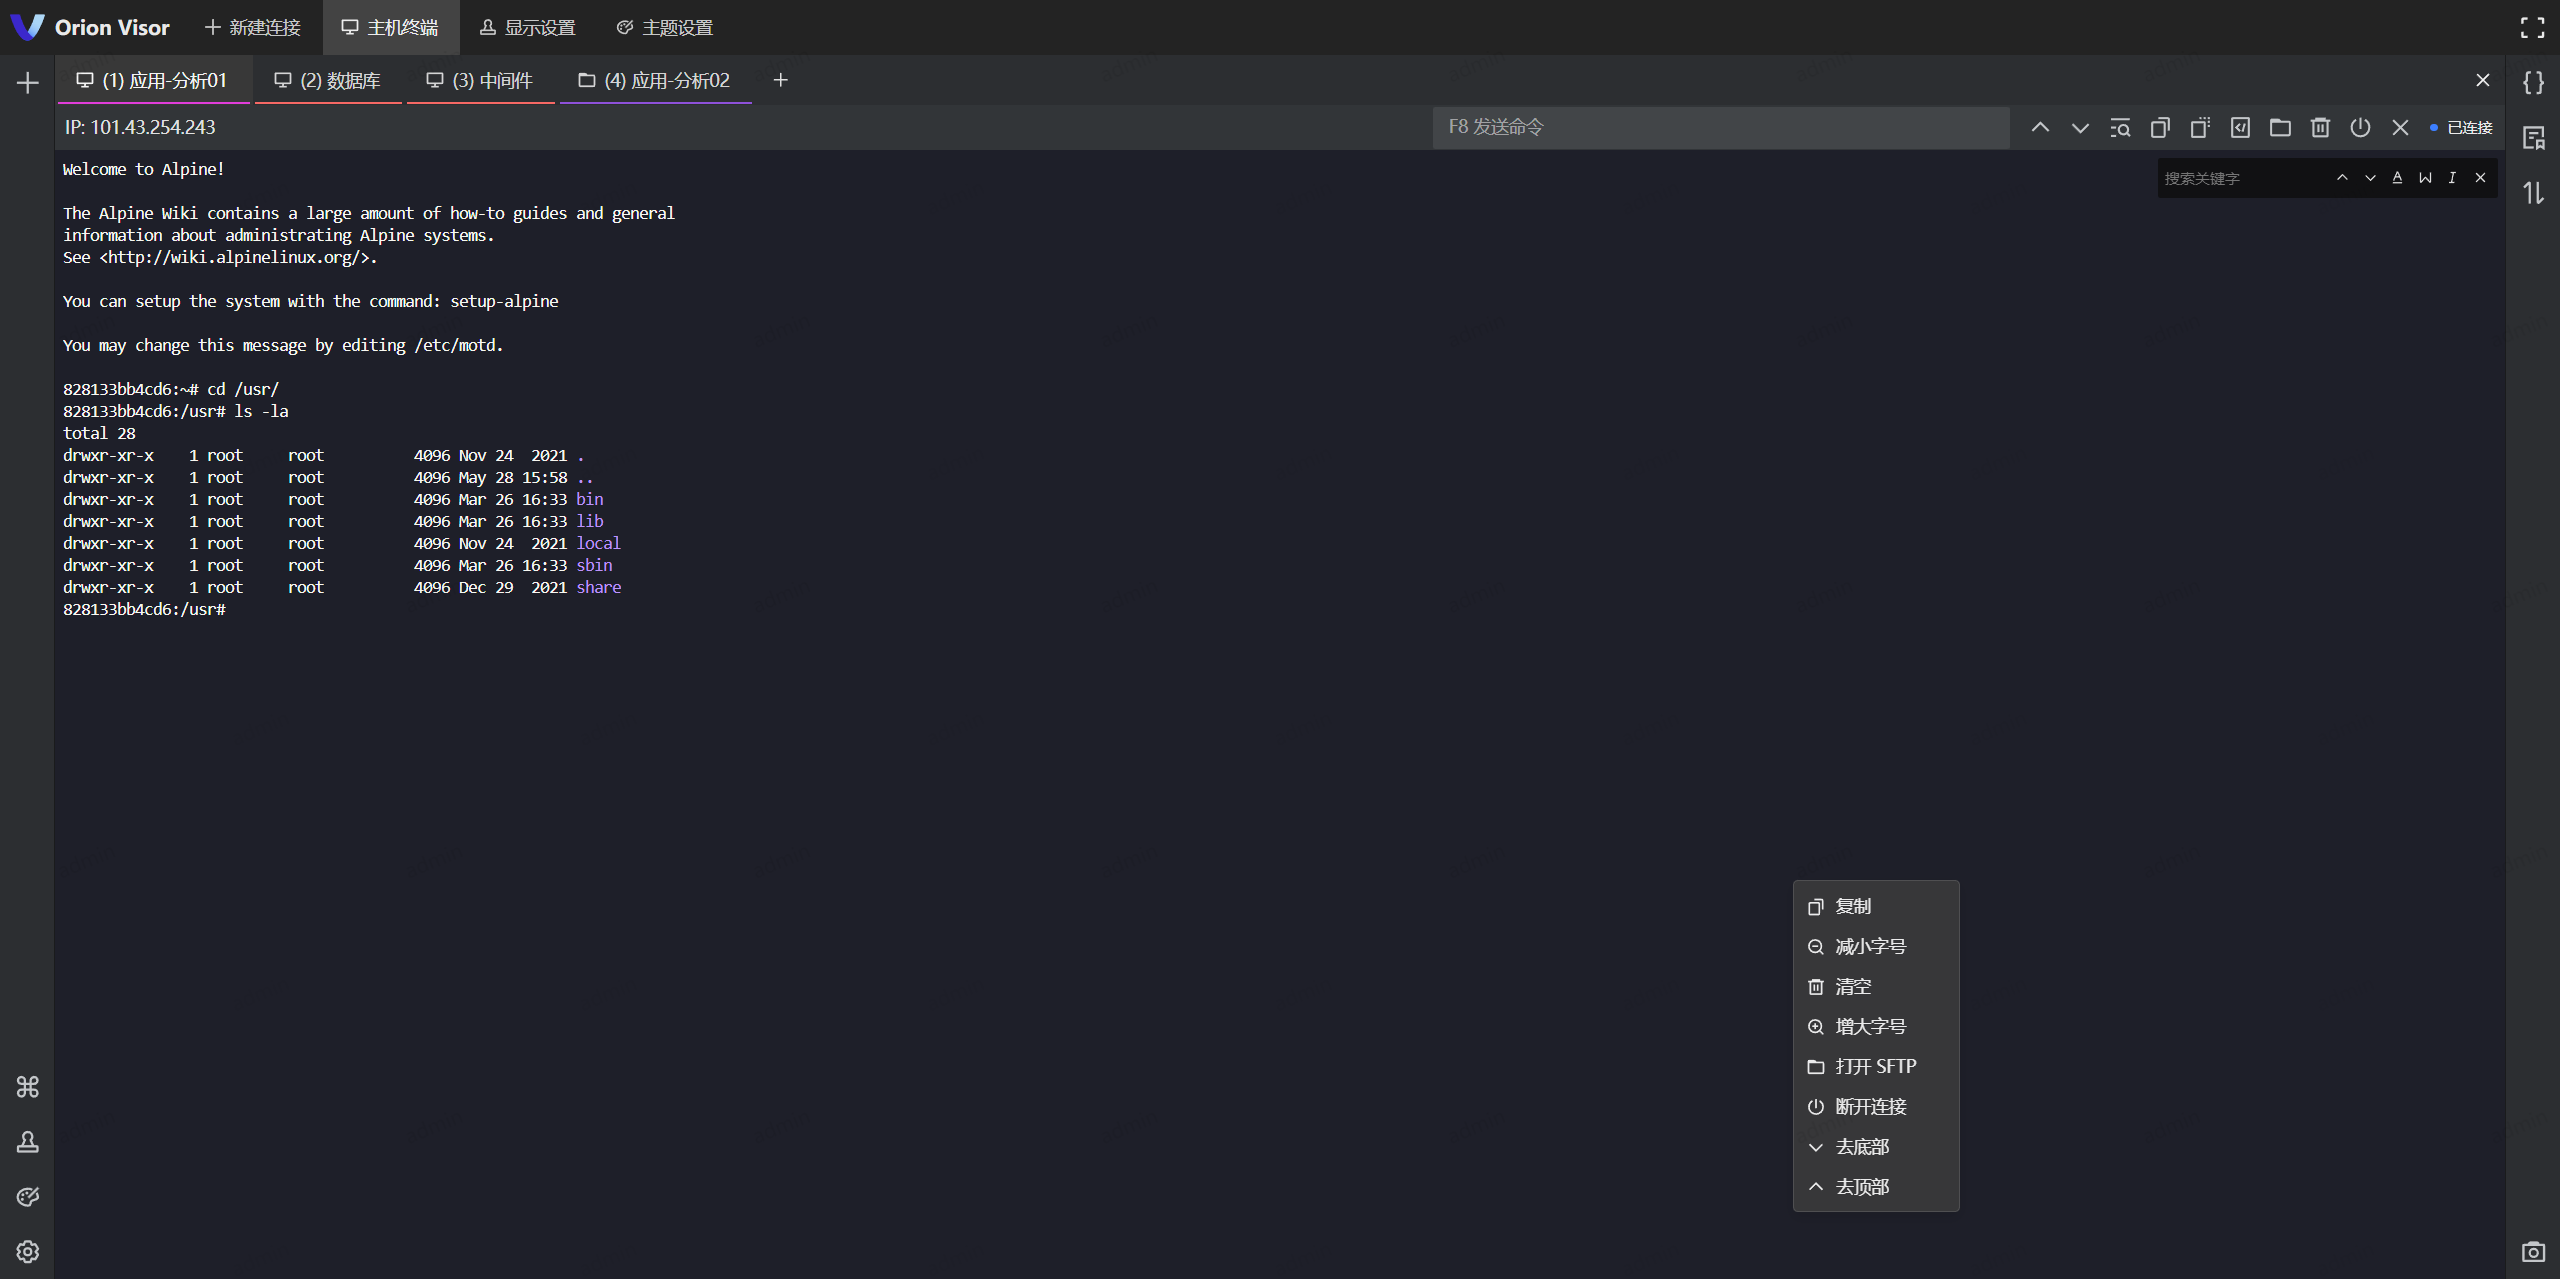Focus the F8 发送命令 input field
Viewport: 2560px width, 1279px height.
[1720, 127]
